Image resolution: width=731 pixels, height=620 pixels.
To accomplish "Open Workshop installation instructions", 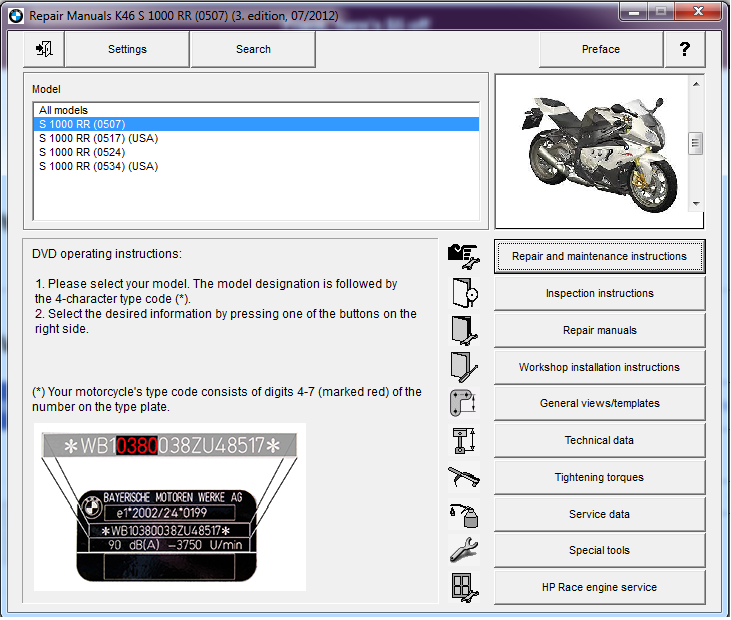I will pyautogui.click(x=600, y=367).
